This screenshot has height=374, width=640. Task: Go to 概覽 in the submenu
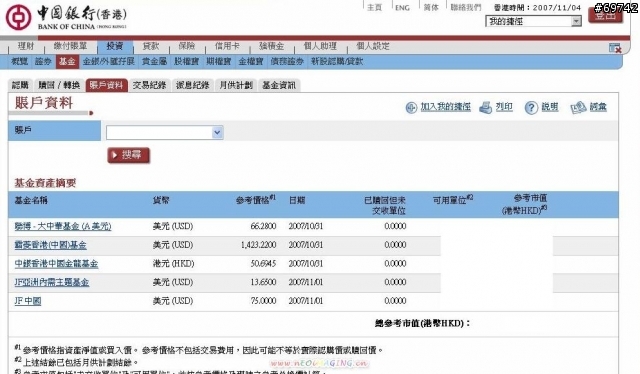point(20,61)
